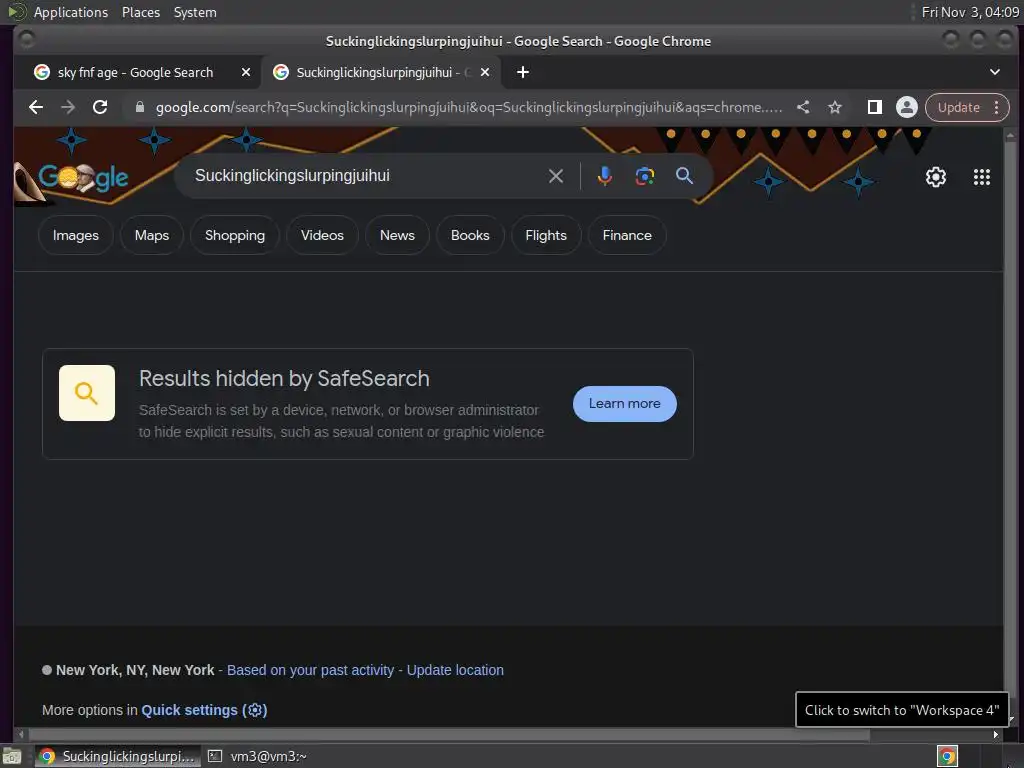
Task: Click the Update Chrome button
Action: click(958, 107)
